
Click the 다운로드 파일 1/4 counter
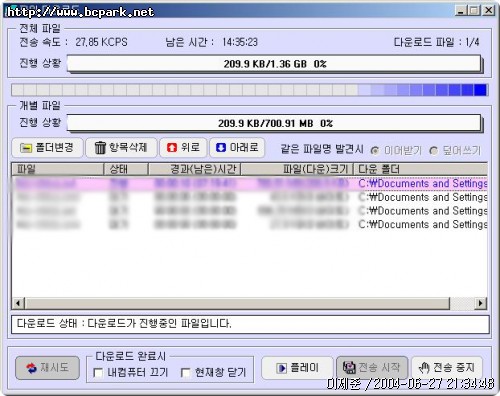[437, 42]
